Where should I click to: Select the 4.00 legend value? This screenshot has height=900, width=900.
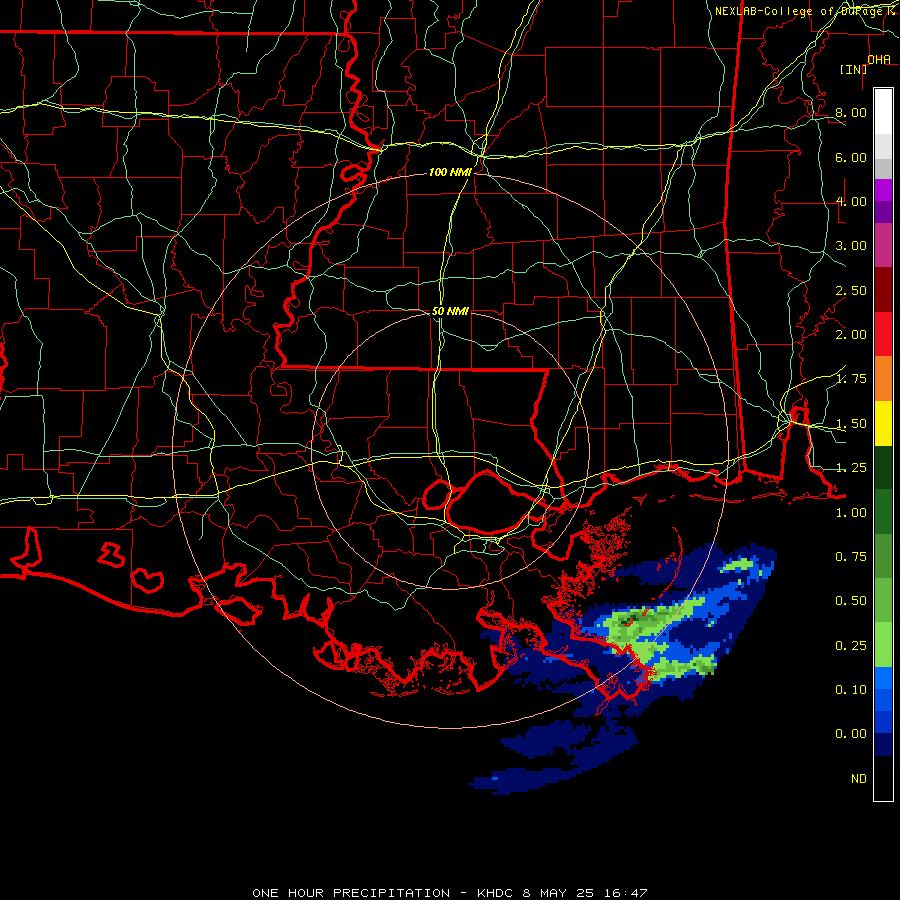[851, 201]
